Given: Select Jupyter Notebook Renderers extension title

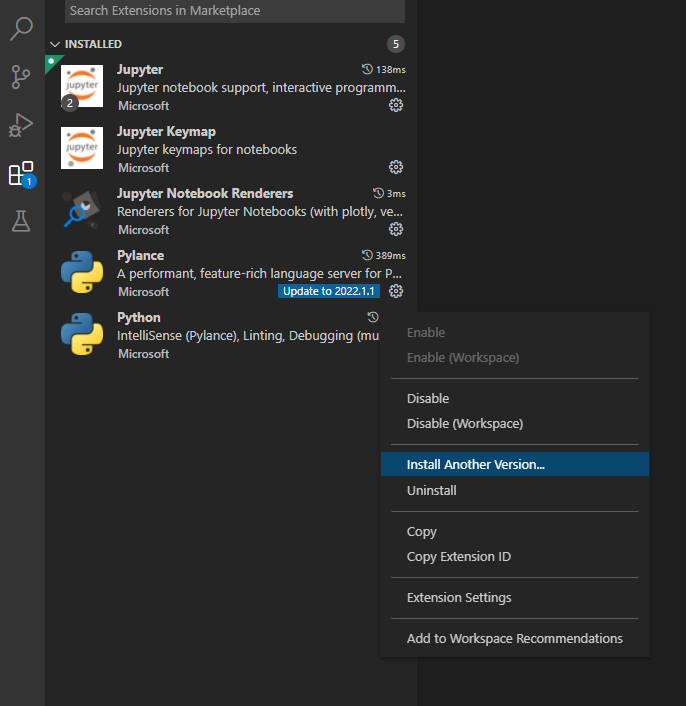Looking at the screenshot, I should tap(205, 194).
